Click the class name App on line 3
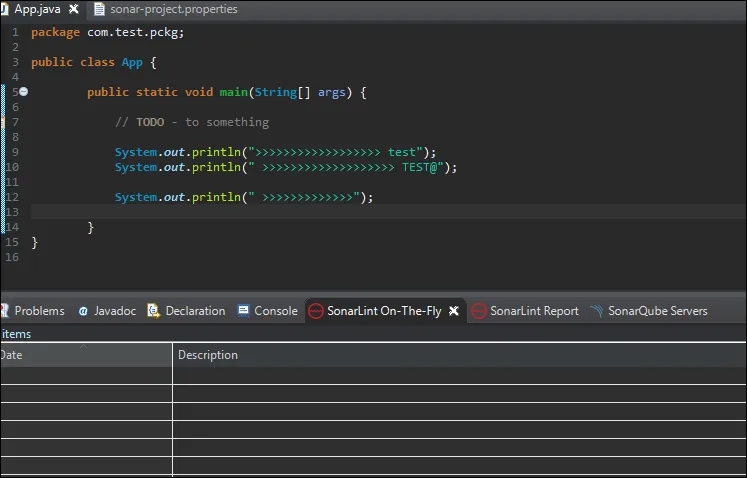747x478 pixels. [132, 62]
